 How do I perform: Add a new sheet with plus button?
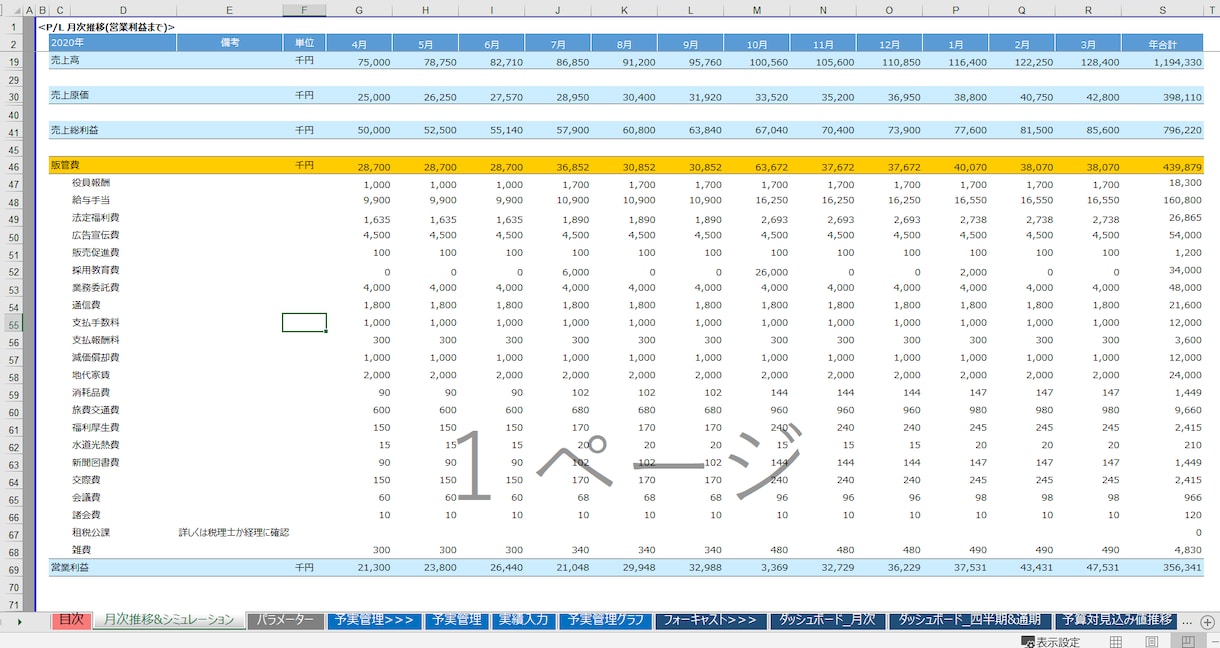pyautogui.click(x=1207, y=621)
